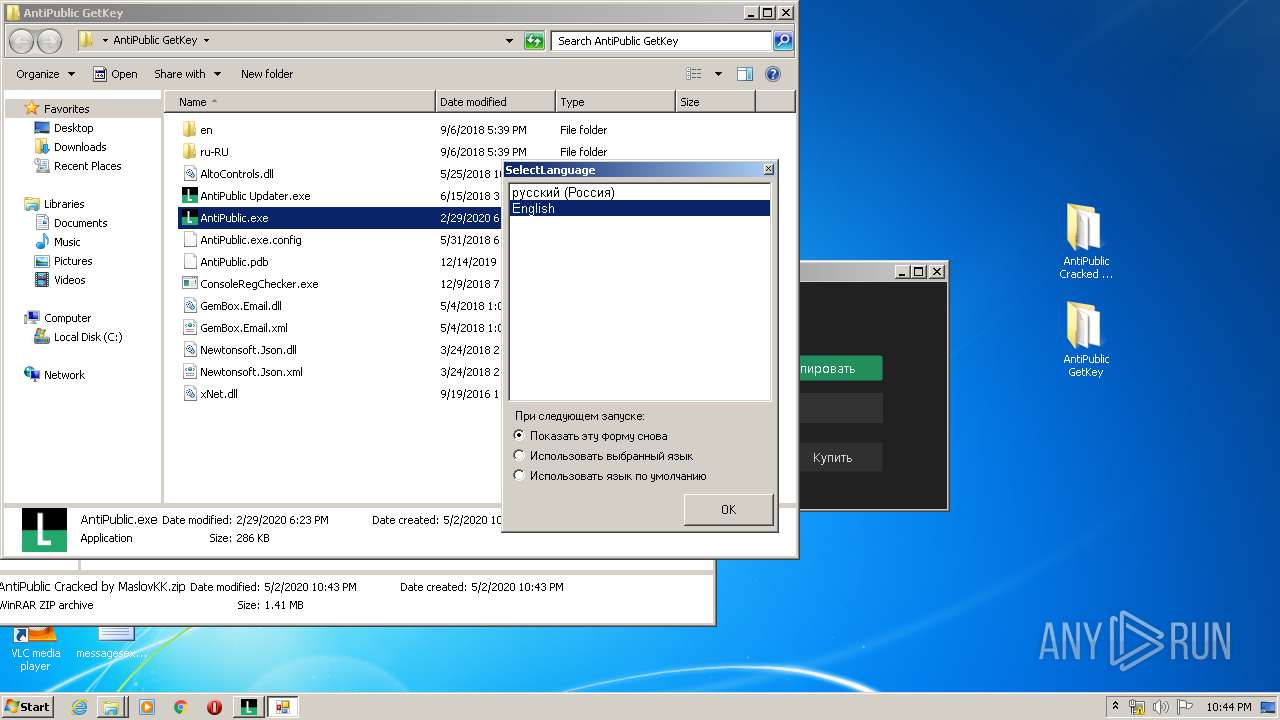Screen dimensions: 1280x720
Task: Sort files by the Size column
Action: 715,102
